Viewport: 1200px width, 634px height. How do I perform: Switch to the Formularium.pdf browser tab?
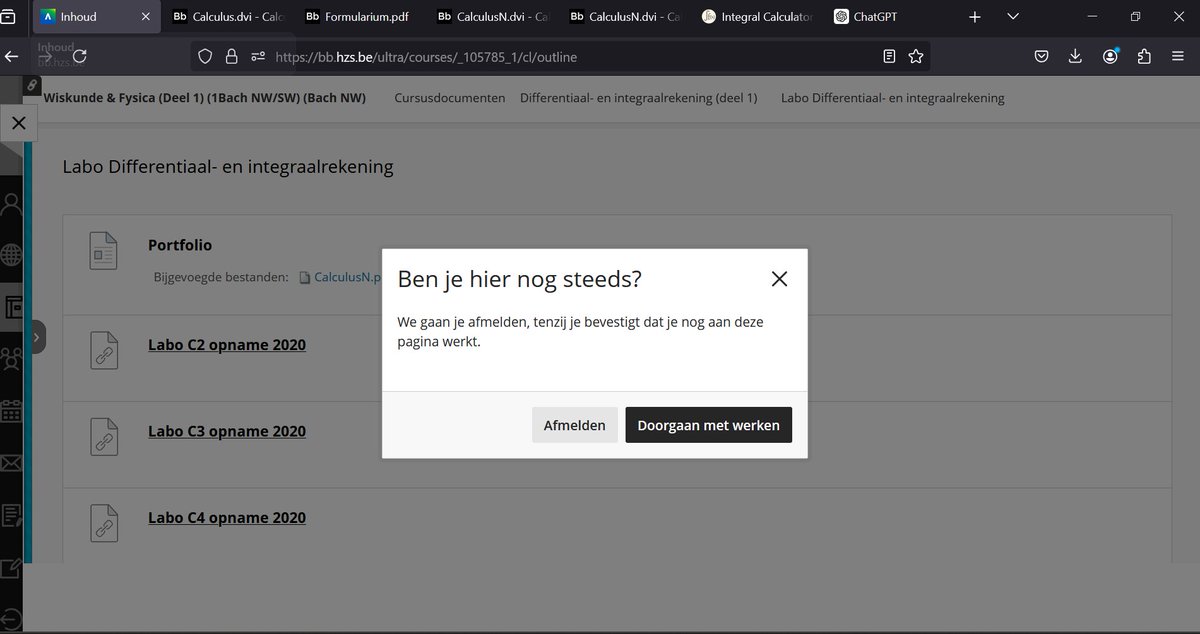tap(359, 17)
